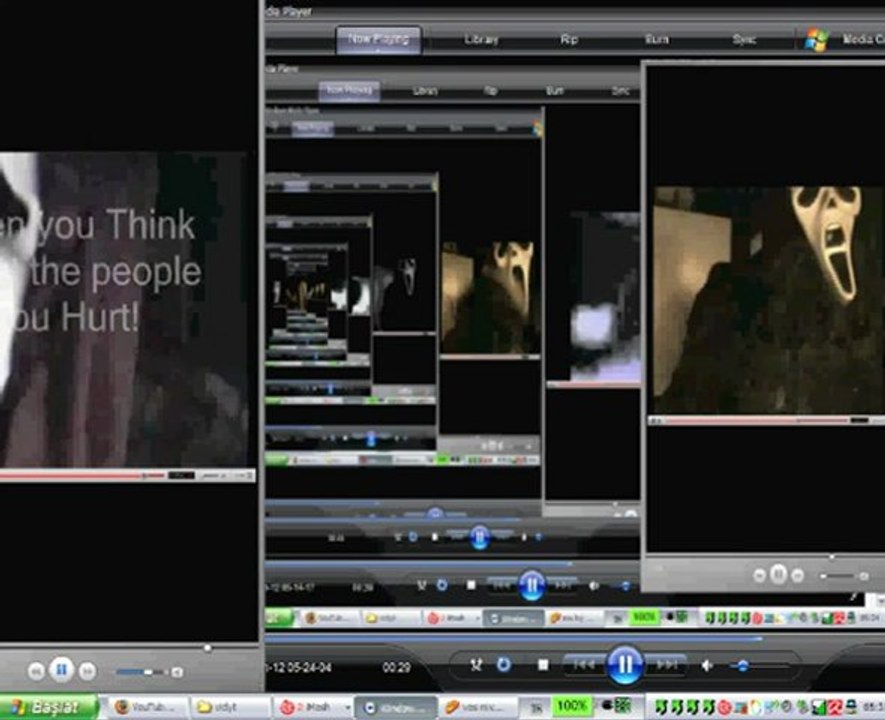Open the Başlat start menu
Viewport: 885px width, 720px height.
click(49, 707)
